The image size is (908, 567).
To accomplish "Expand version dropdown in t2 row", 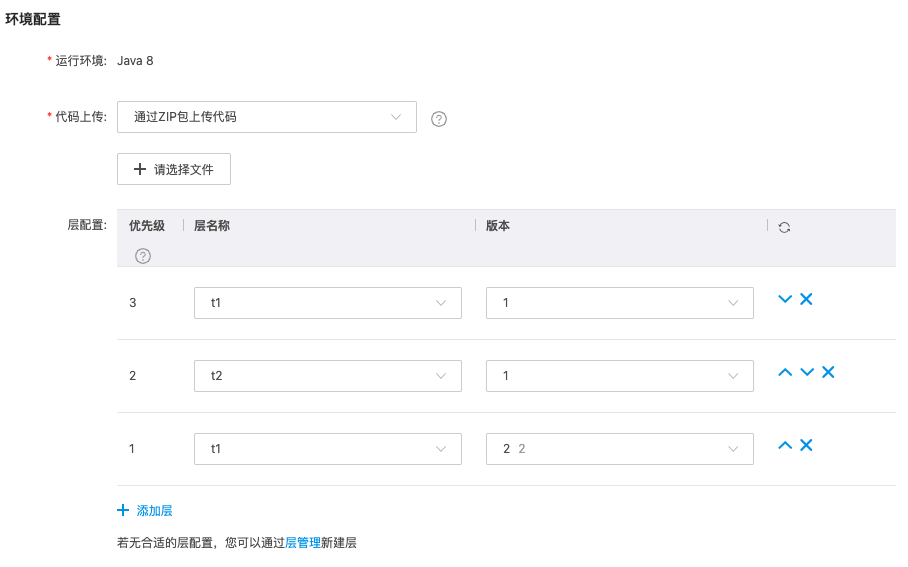I will click(x=619, y=376).
